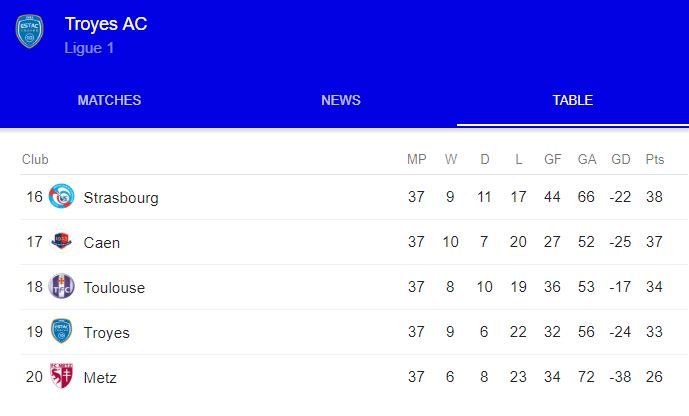Click the Troyes name in table row
The width and height of the screenshot is (689, 416).
(106, 333)
